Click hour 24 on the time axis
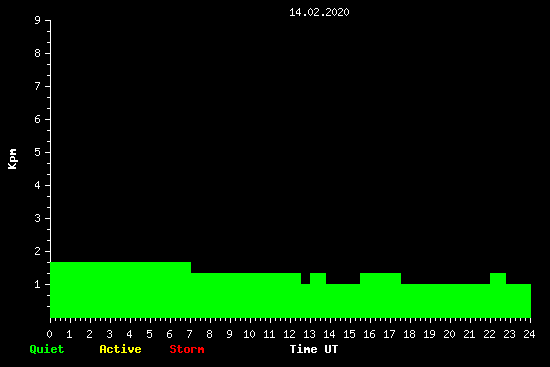This screenshot has height=367, width=550. click(530, 334)
